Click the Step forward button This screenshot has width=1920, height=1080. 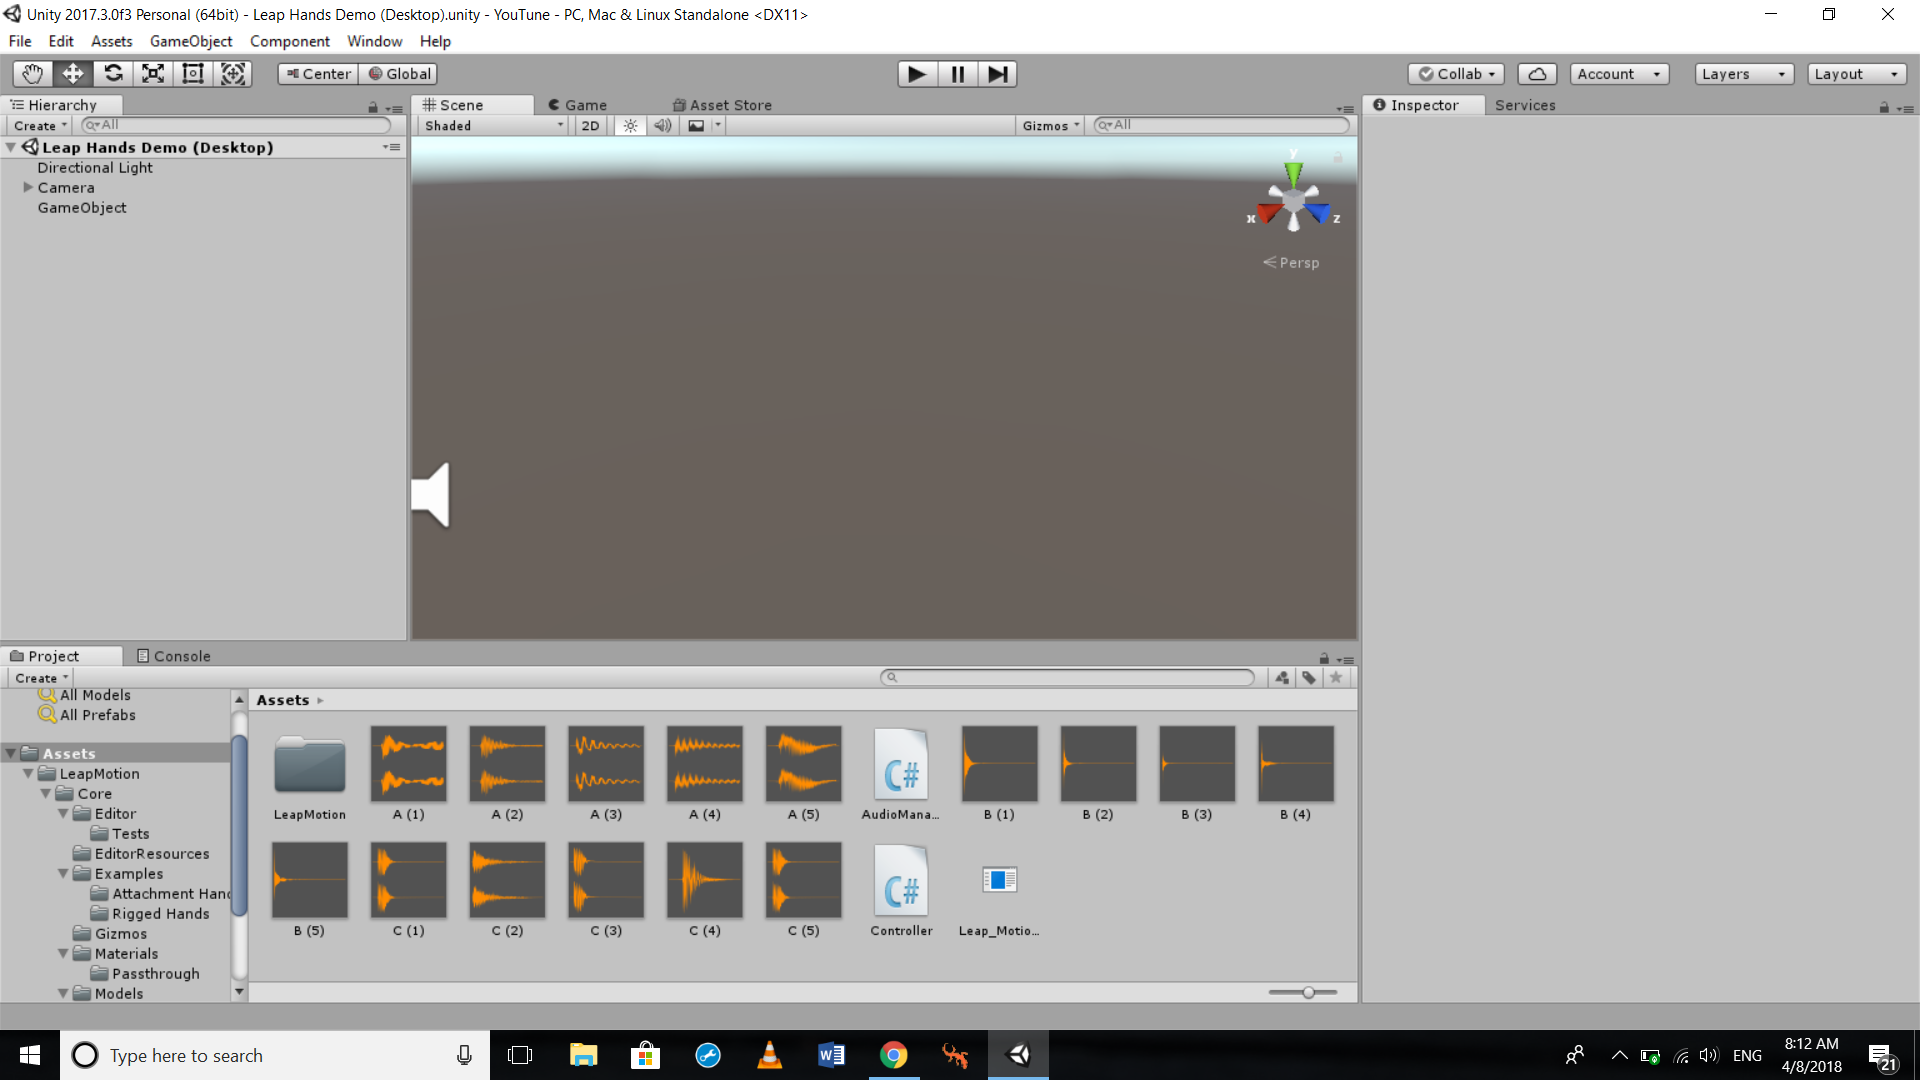pos(997,74)
